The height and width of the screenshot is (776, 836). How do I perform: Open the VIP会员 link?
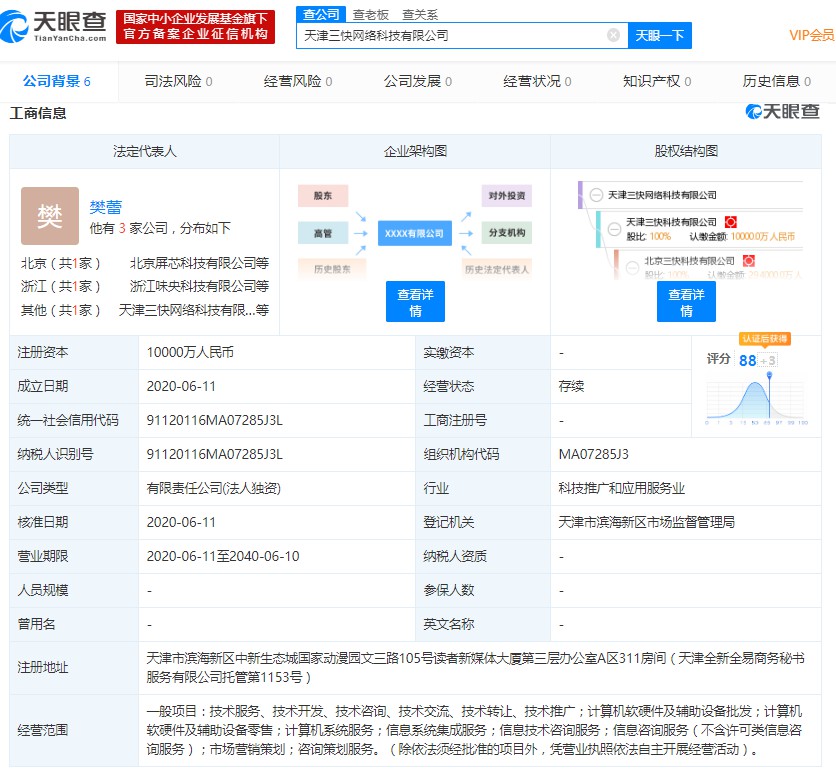811,35
